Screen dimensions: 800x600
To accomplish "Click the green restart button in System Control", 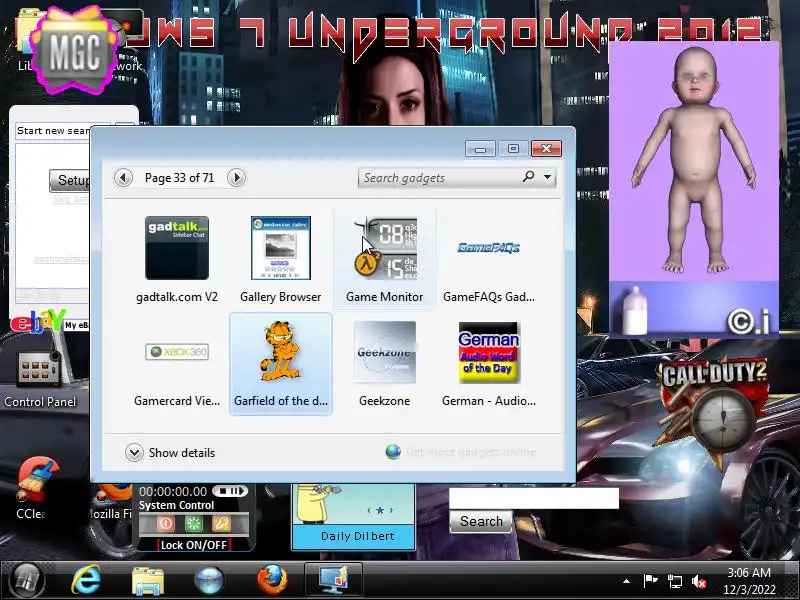I will pos(193,523).
